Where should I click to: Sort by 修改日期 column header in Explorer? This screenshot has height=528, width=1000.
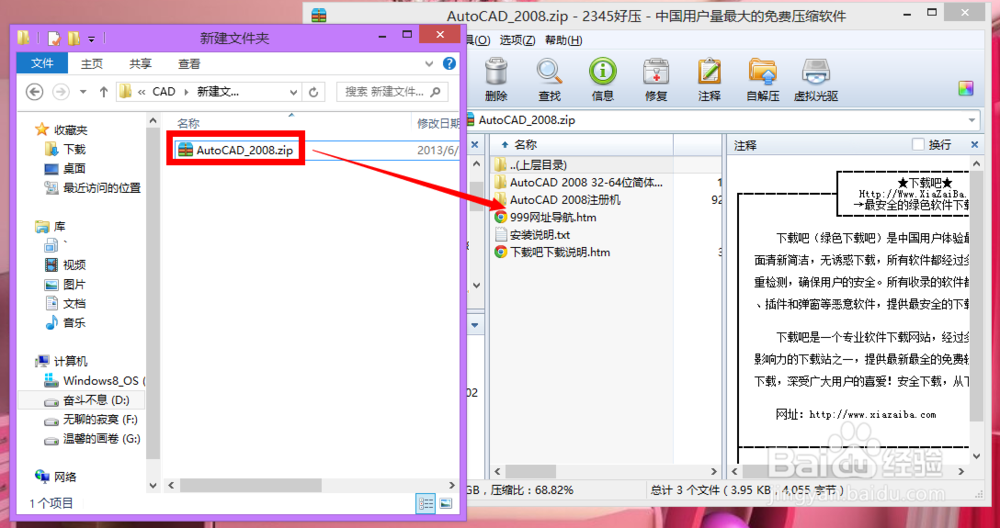click(x=438, y=123)
